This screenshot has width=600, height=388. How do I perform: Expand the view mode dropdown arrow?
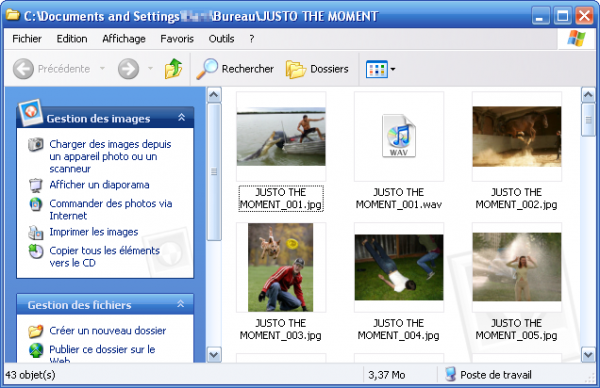point(393,69)
